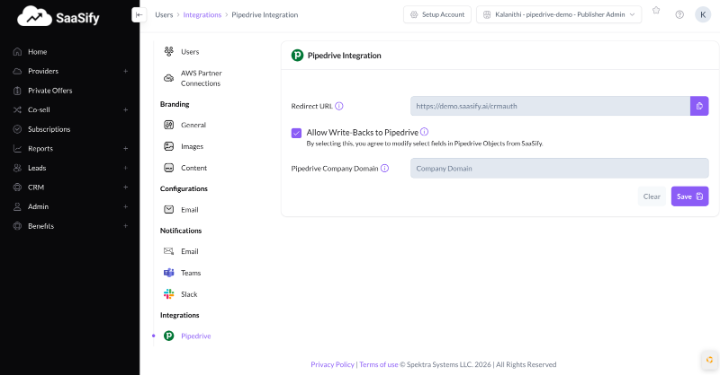720x375 pixels.
Task: Expand the Reports menu plus
Action: point(125,149)
